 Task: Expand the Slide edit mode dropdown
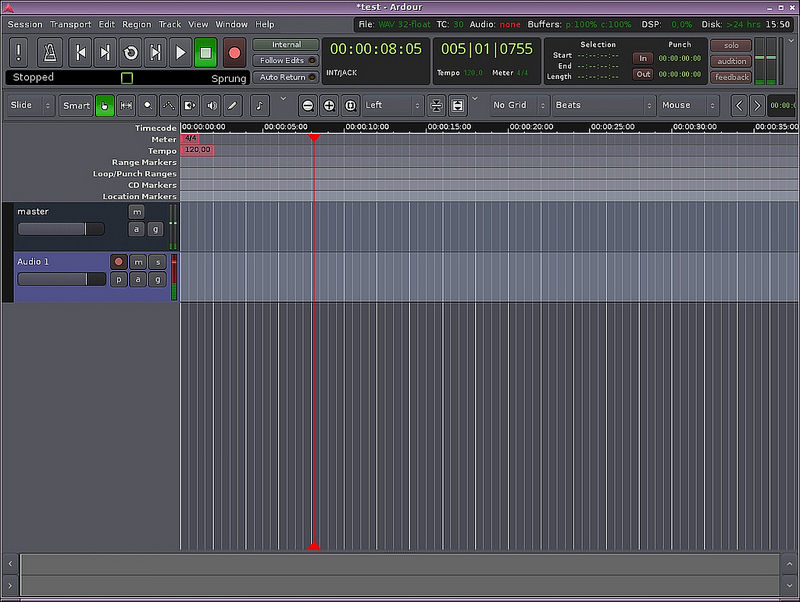coord(28,105)
